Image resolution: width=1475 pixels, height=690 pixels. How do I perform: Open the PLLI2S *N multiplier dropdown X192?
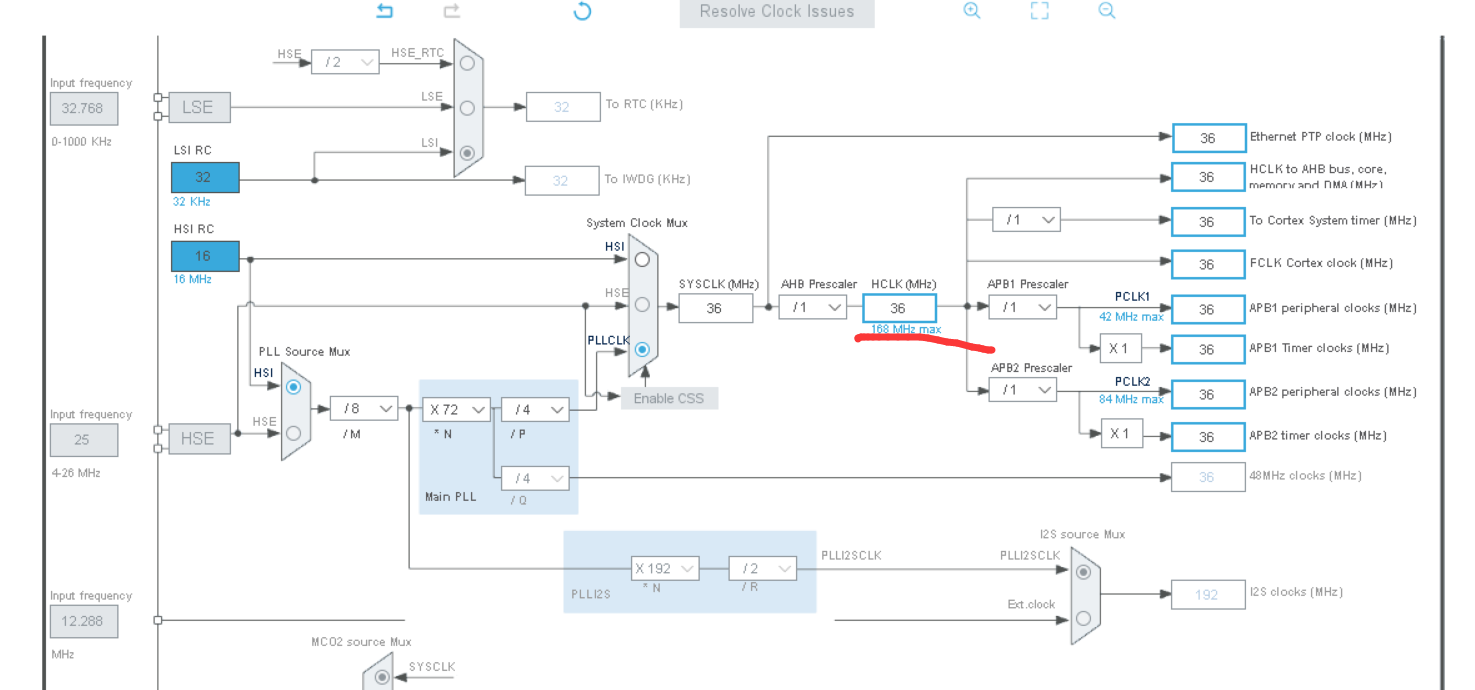(665, 568)
